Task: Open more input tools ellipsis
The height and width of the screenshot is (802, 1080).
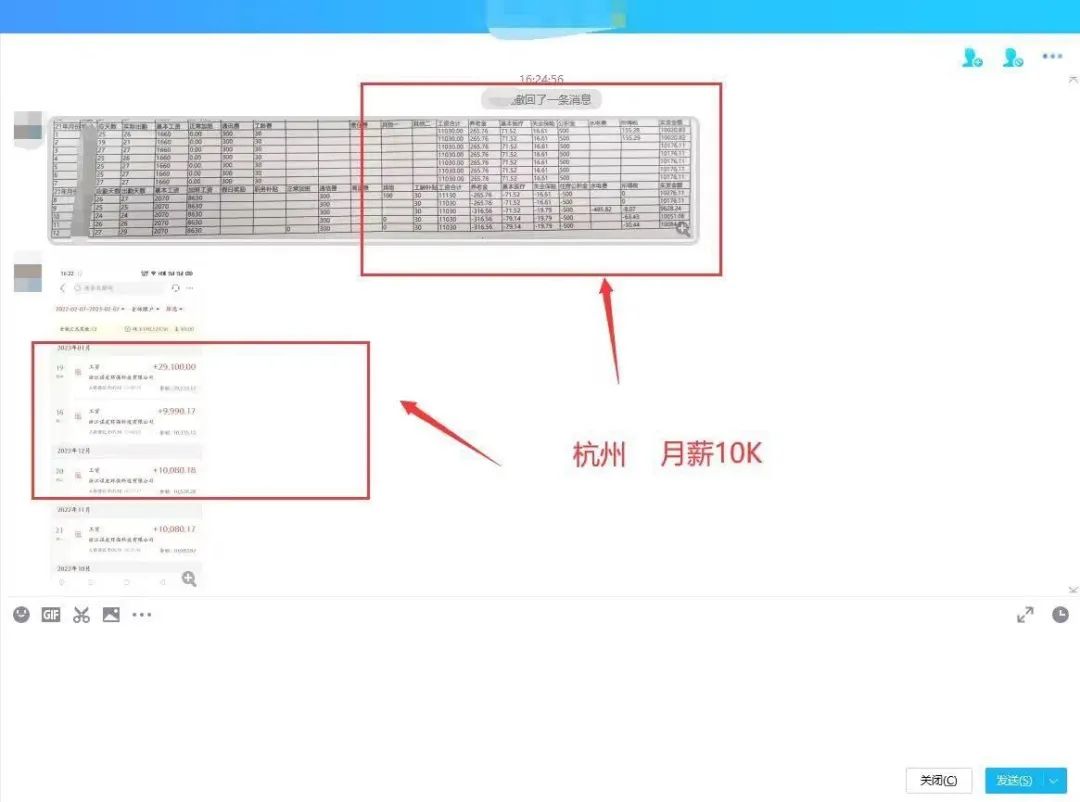Action: (x=141, y=615)
